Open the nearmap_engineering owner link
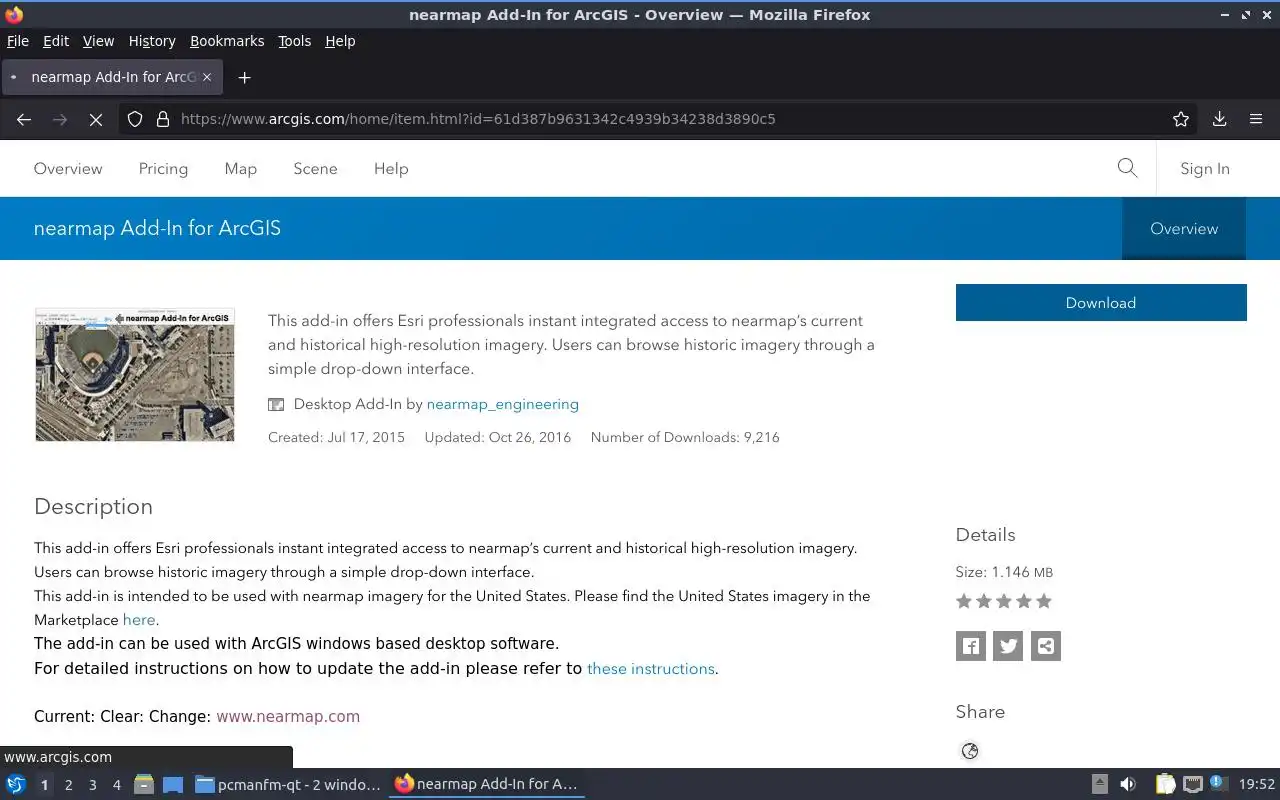 point(503,404)
